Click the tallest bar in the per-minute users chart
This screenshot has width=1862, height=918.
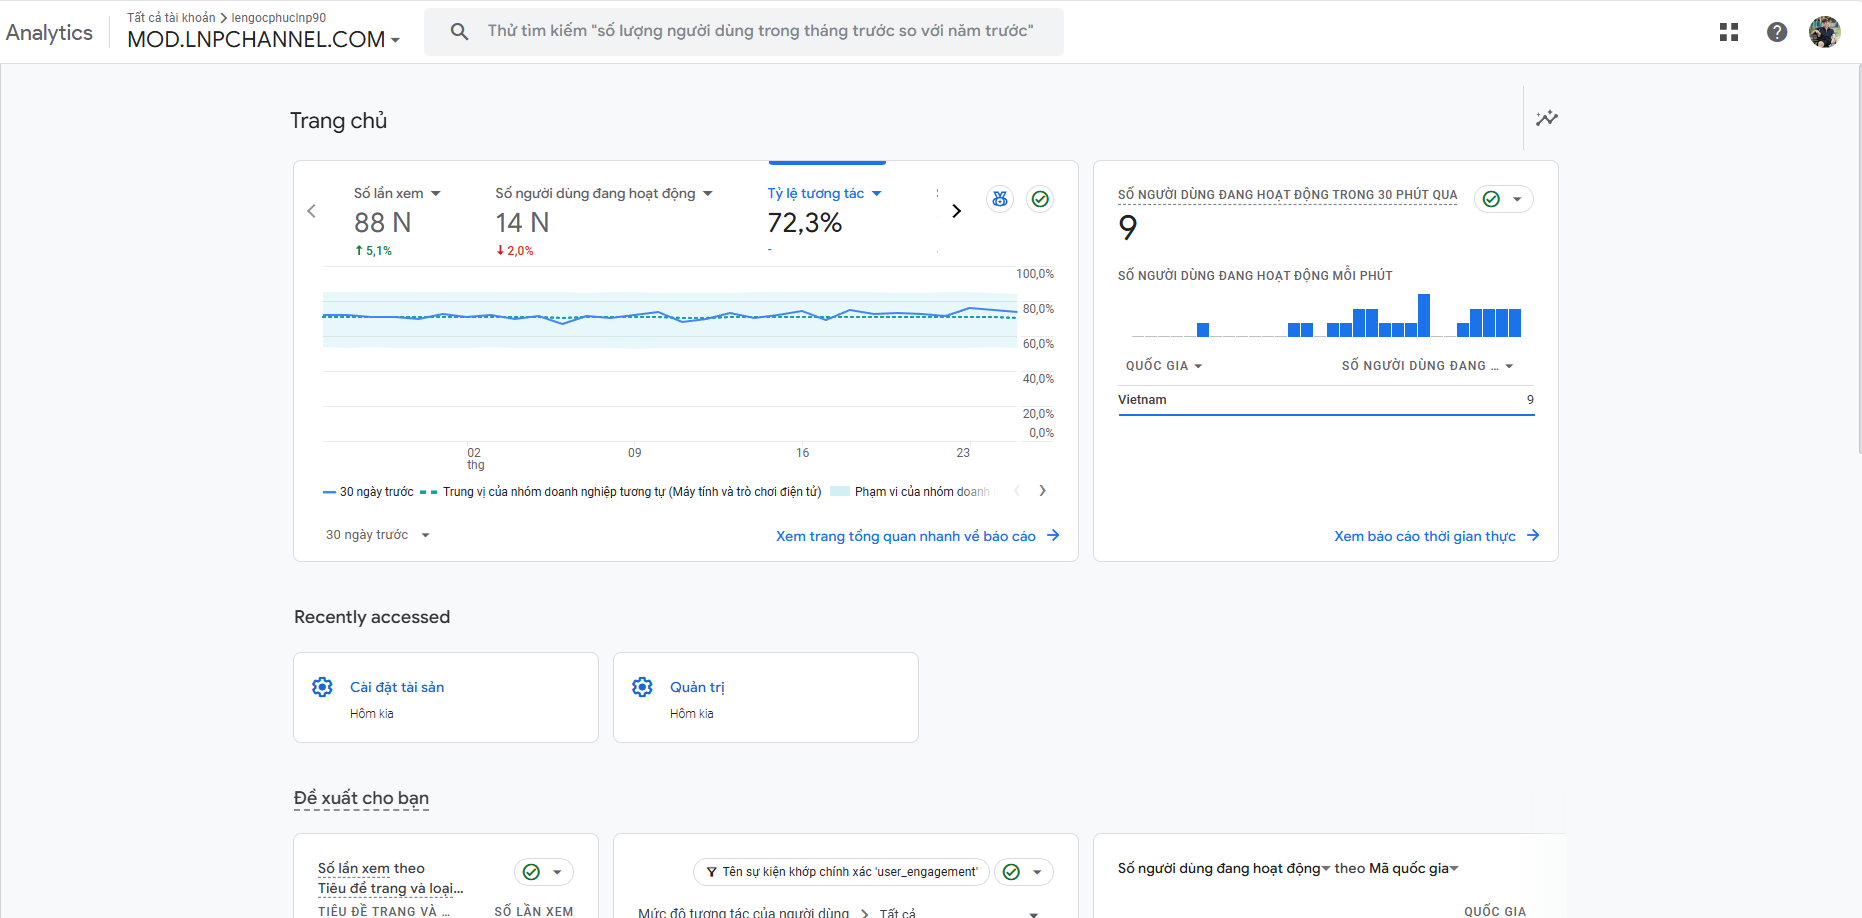(1423, 315)
